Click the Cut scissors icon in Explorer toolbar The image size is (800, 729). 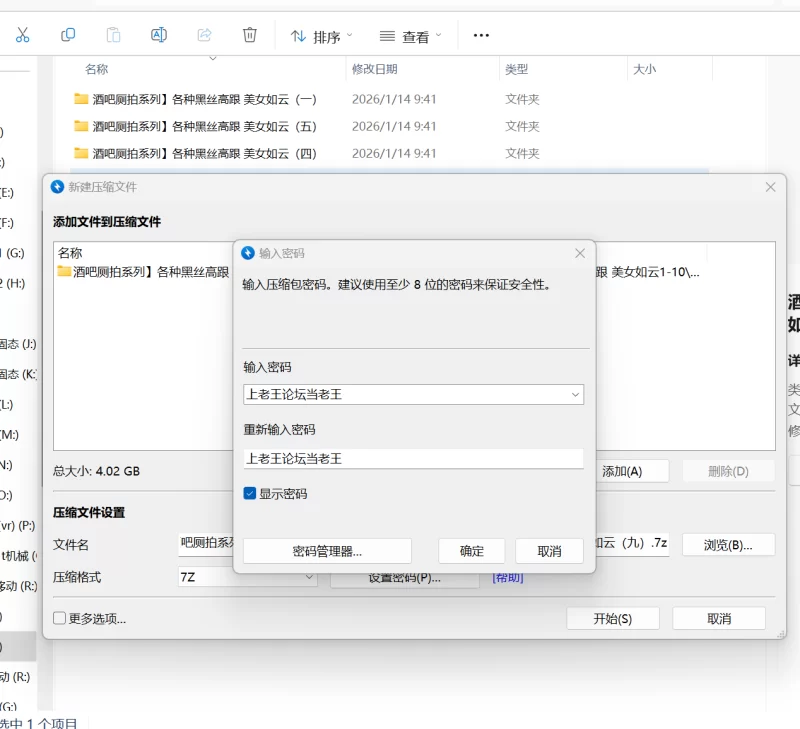[22, 35]
